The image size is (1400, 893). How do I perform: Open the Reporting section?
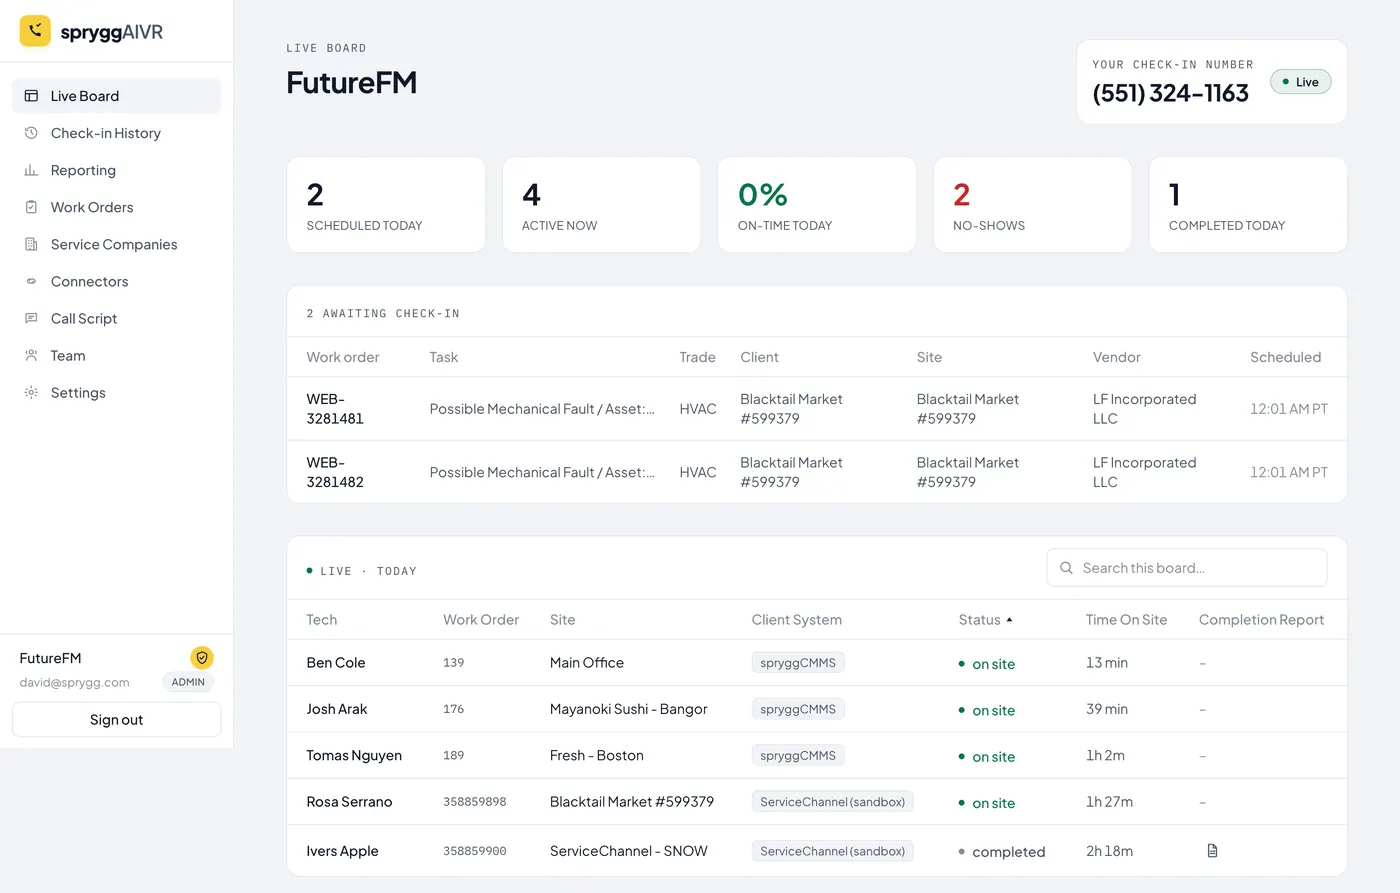pyautogui.click(x=116, y=170)
